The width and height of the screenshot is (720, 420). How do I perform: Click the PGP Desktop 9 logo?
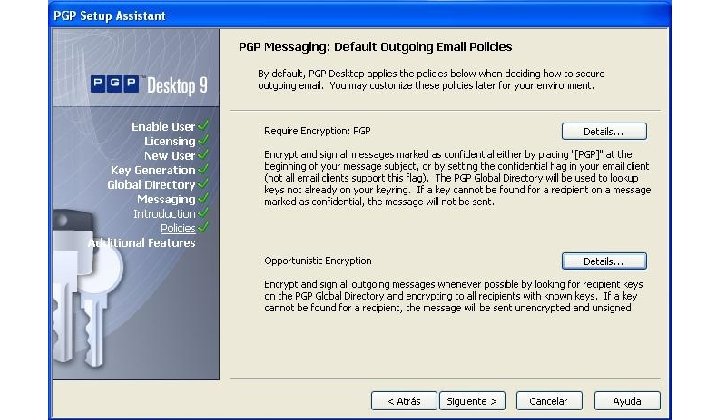point(149,85)
